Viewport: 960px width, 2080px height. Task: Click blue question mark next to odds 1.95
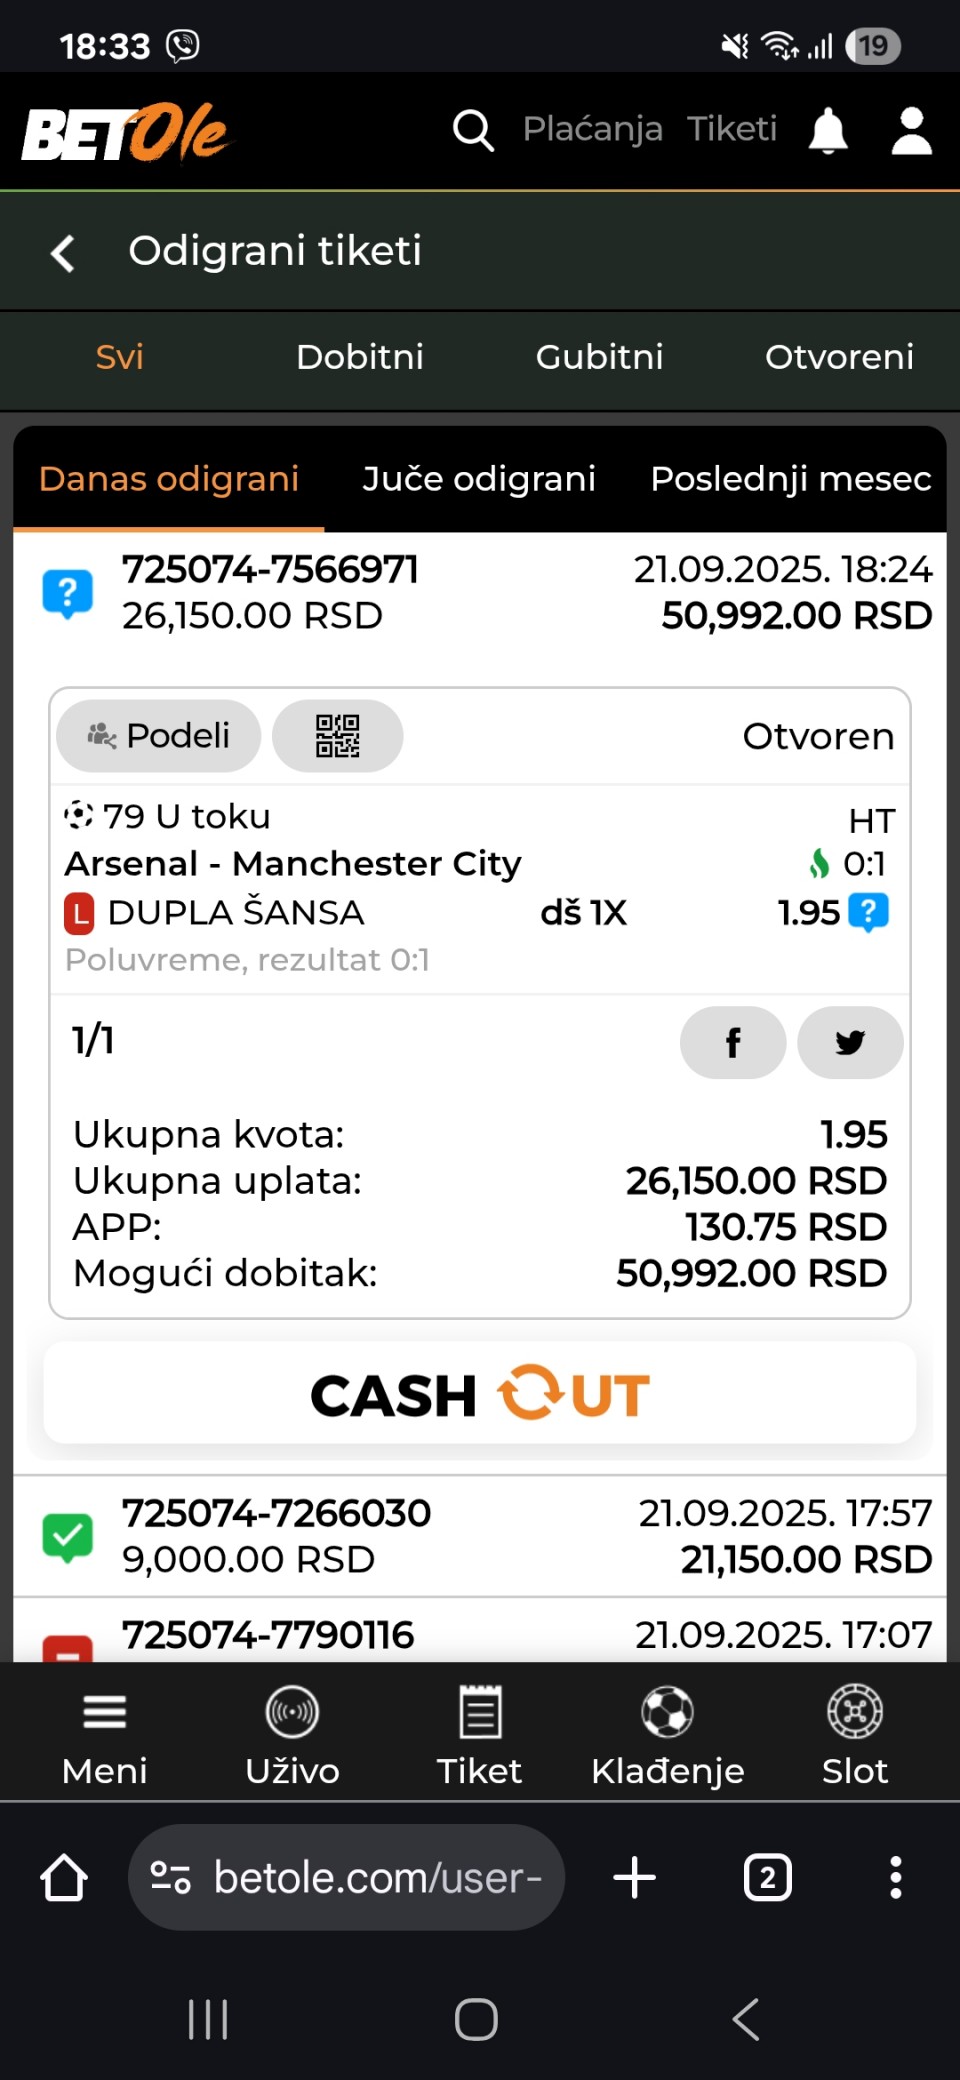coord(868,913)
